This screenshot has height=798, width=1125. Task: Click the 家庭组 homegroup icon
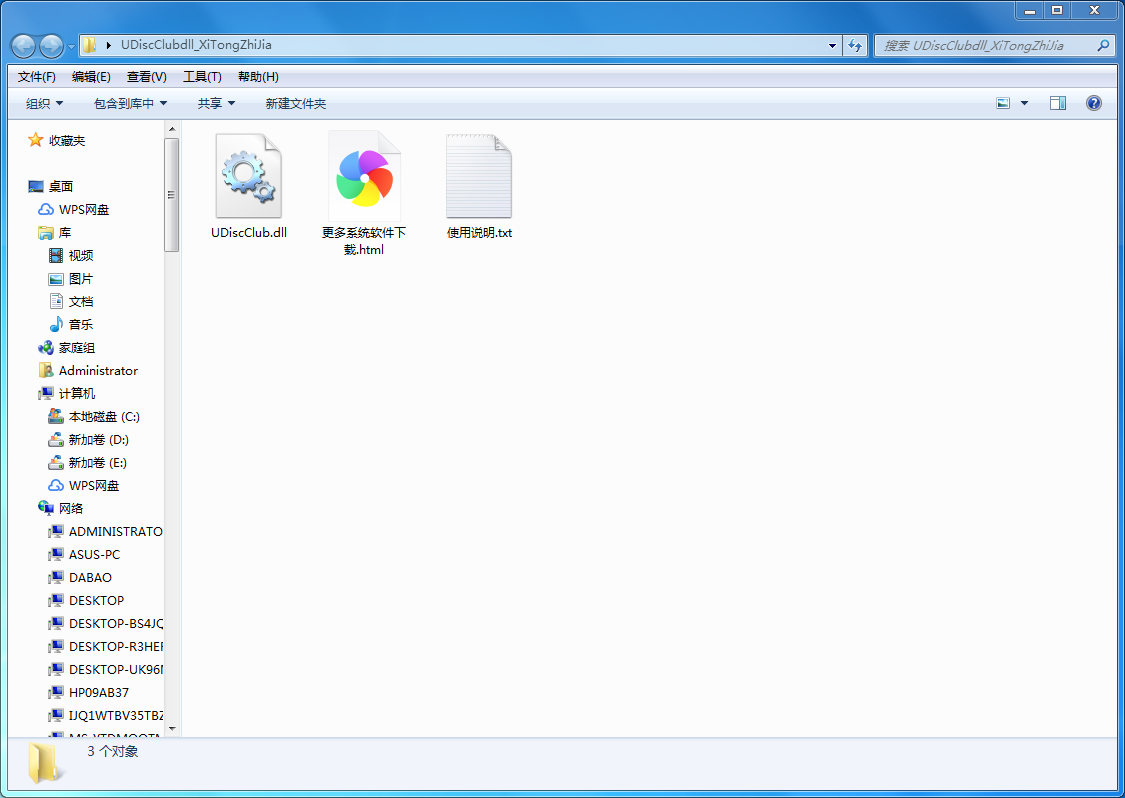(x=46, y=347)
